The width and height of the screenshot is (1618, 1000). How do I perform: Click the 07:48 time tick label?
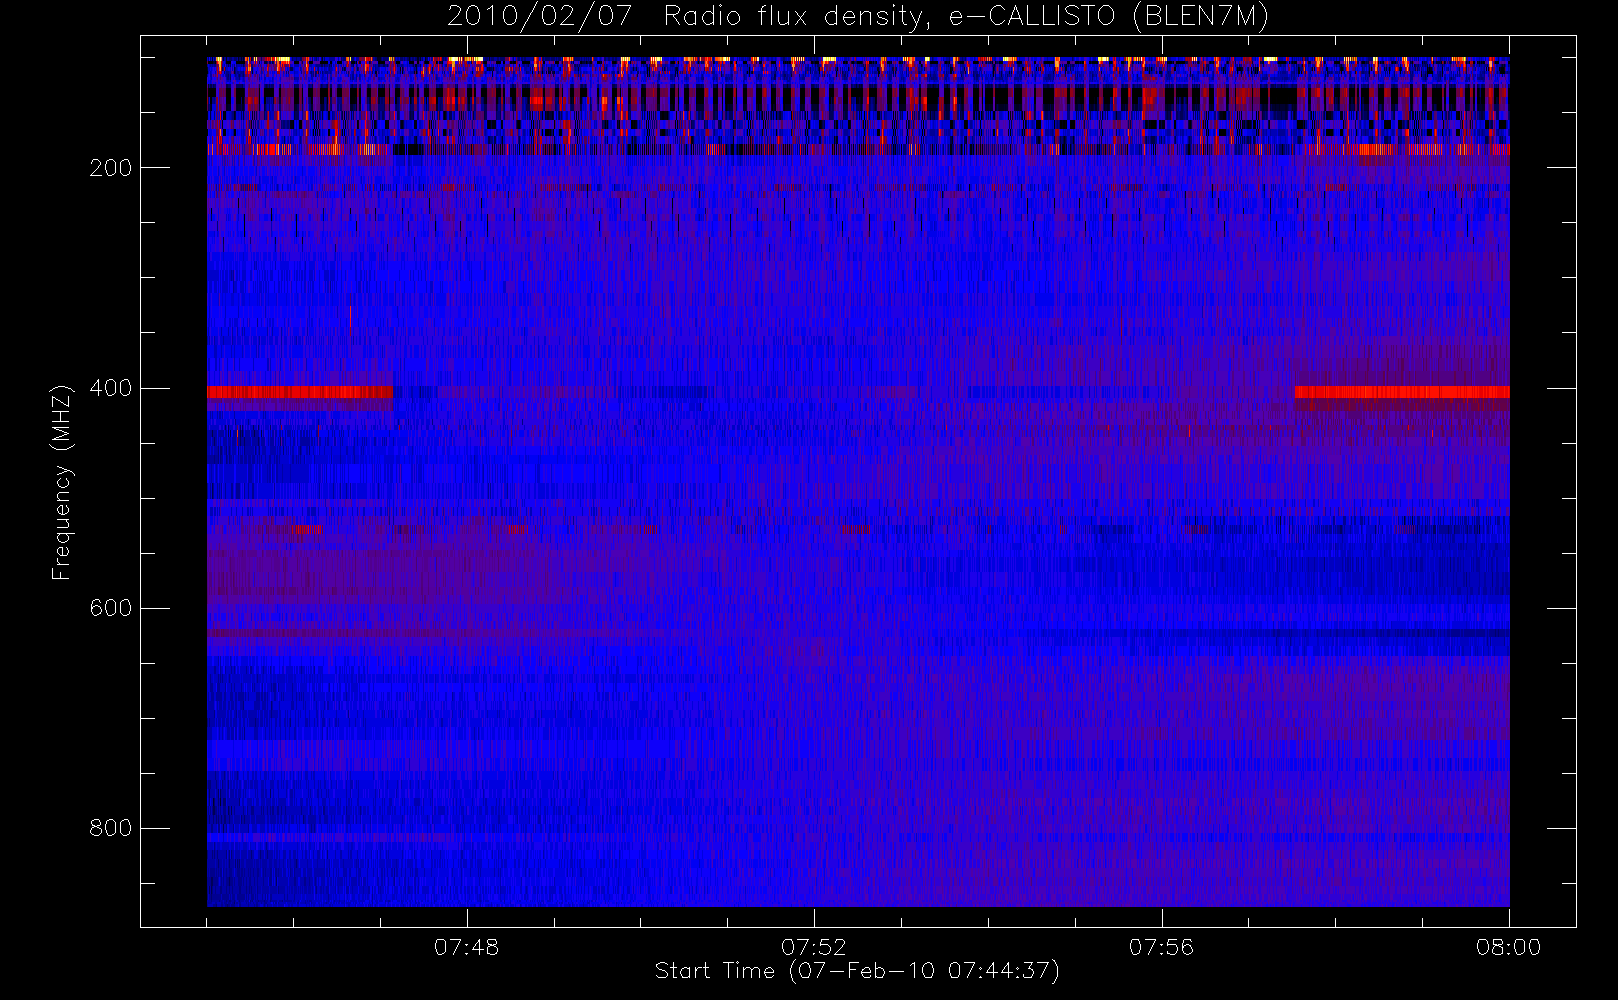point(466,947)
